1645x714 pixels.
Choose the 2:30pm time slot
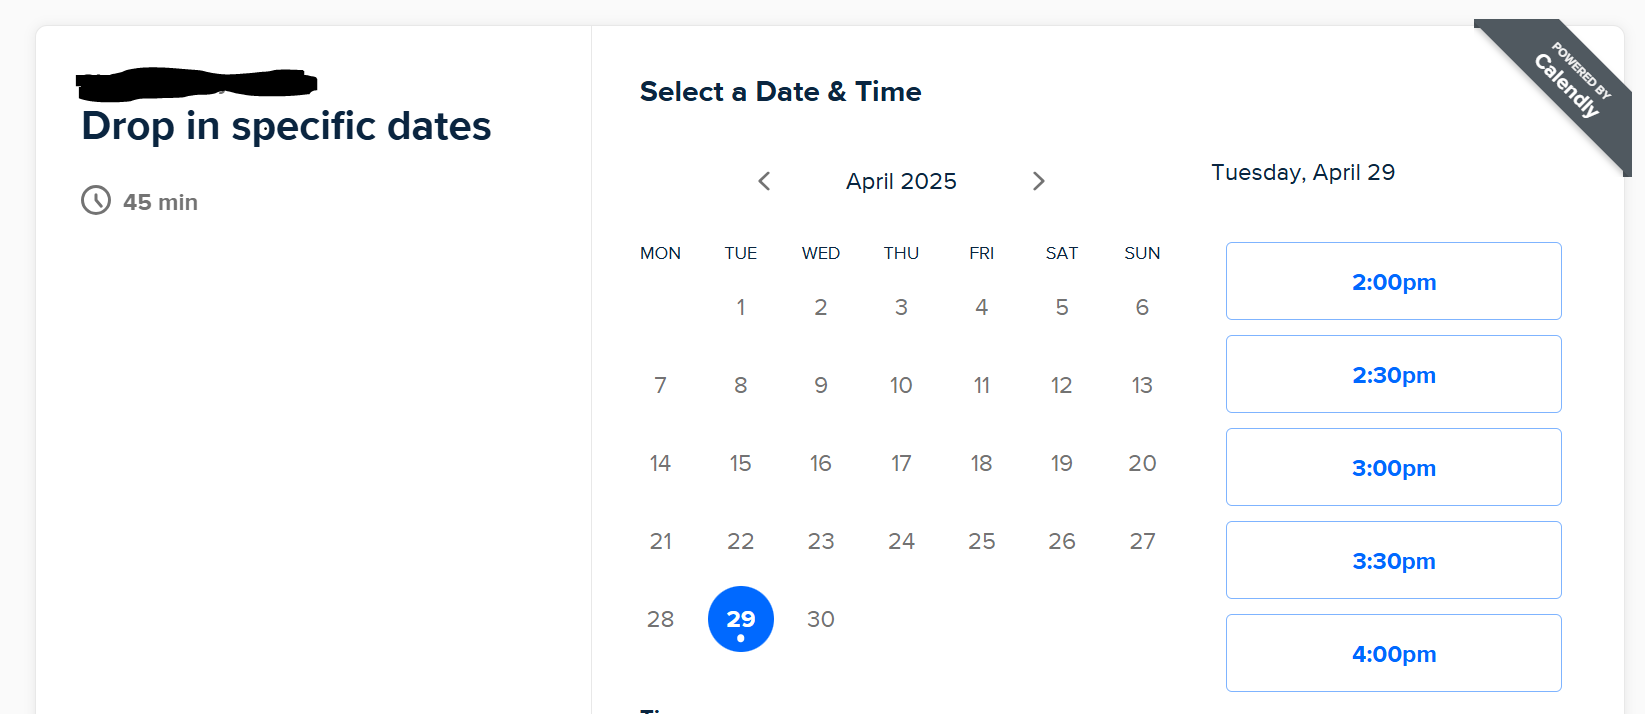tap(1394, 374)
